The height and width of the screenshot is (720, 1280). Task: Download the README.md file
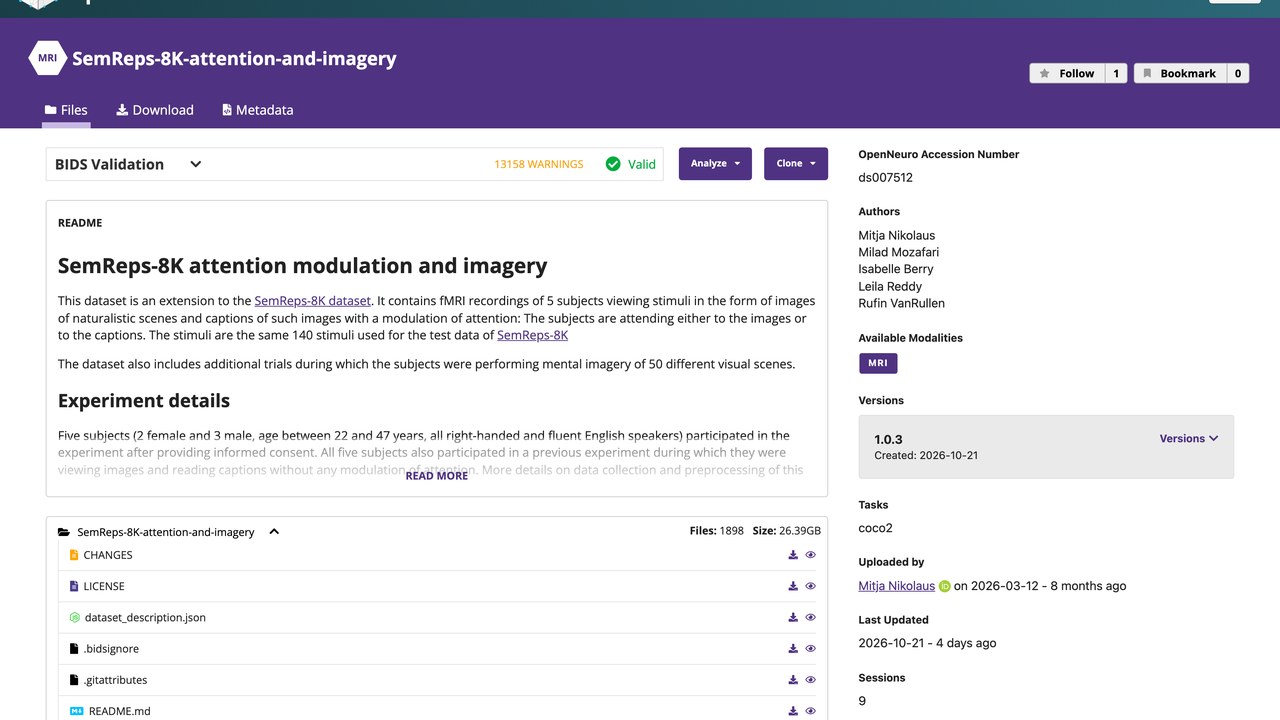click(x=793, y=711)
